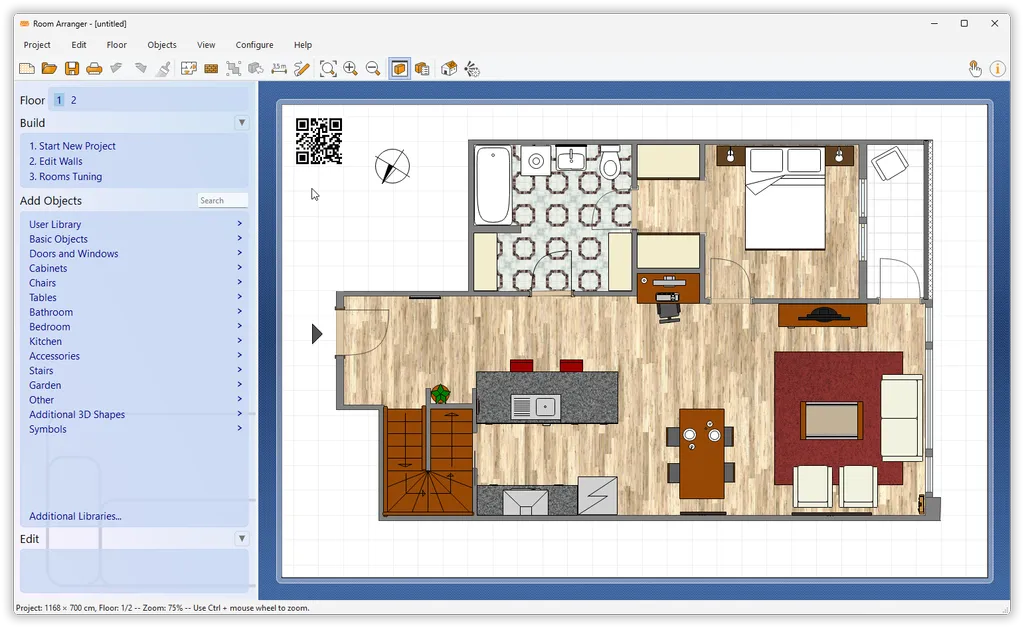Focus the Add Objects search field
Image resolution: width=1024 pixels, height=628 pixels.
click(x=223, y=200)
